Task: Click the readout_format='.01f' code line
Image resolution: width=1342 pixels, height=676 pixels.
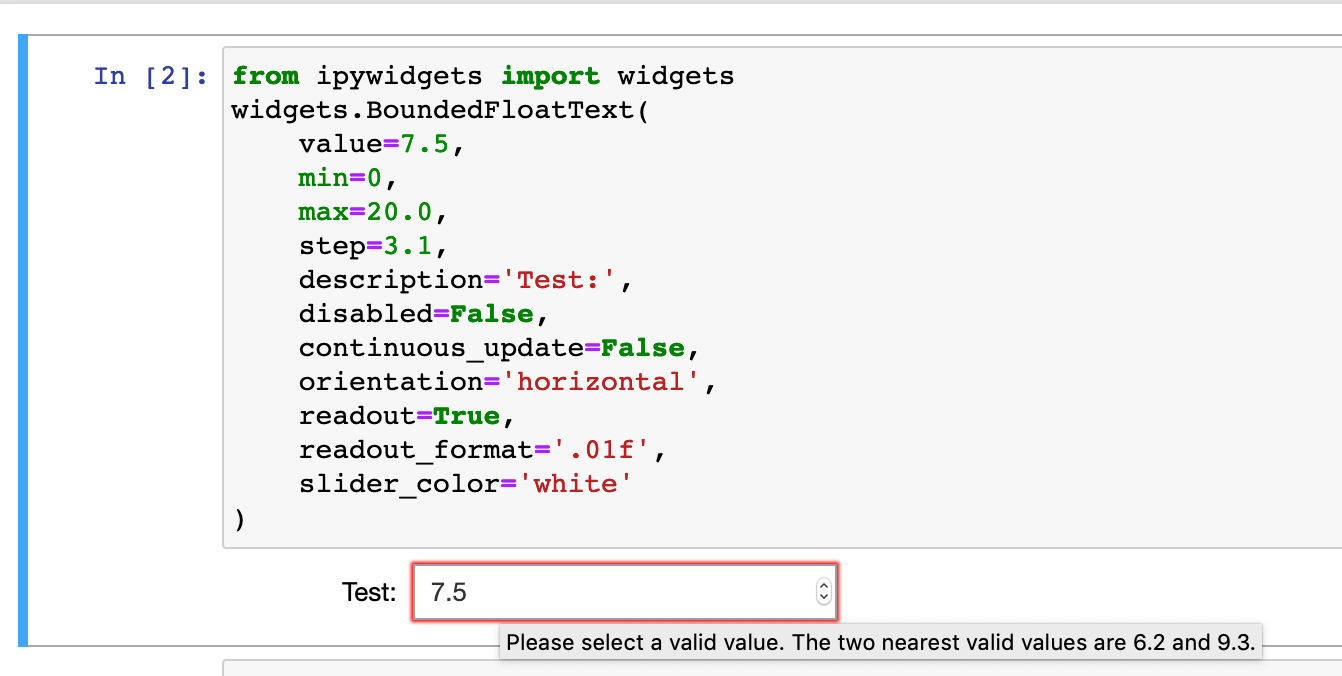Action: [482, 450]
